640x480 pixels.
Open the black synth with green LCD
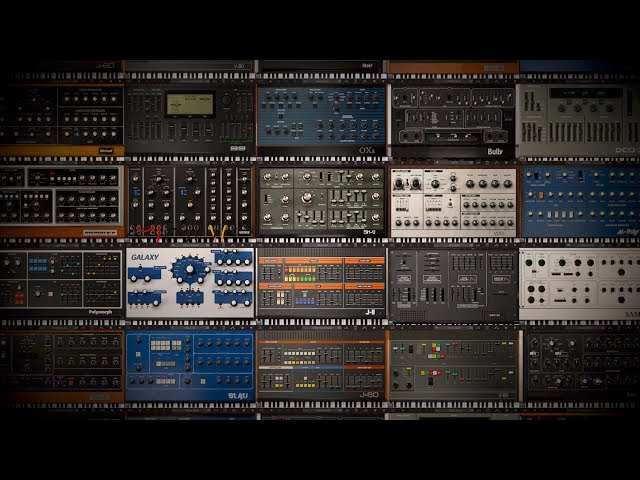click(190, 120)
